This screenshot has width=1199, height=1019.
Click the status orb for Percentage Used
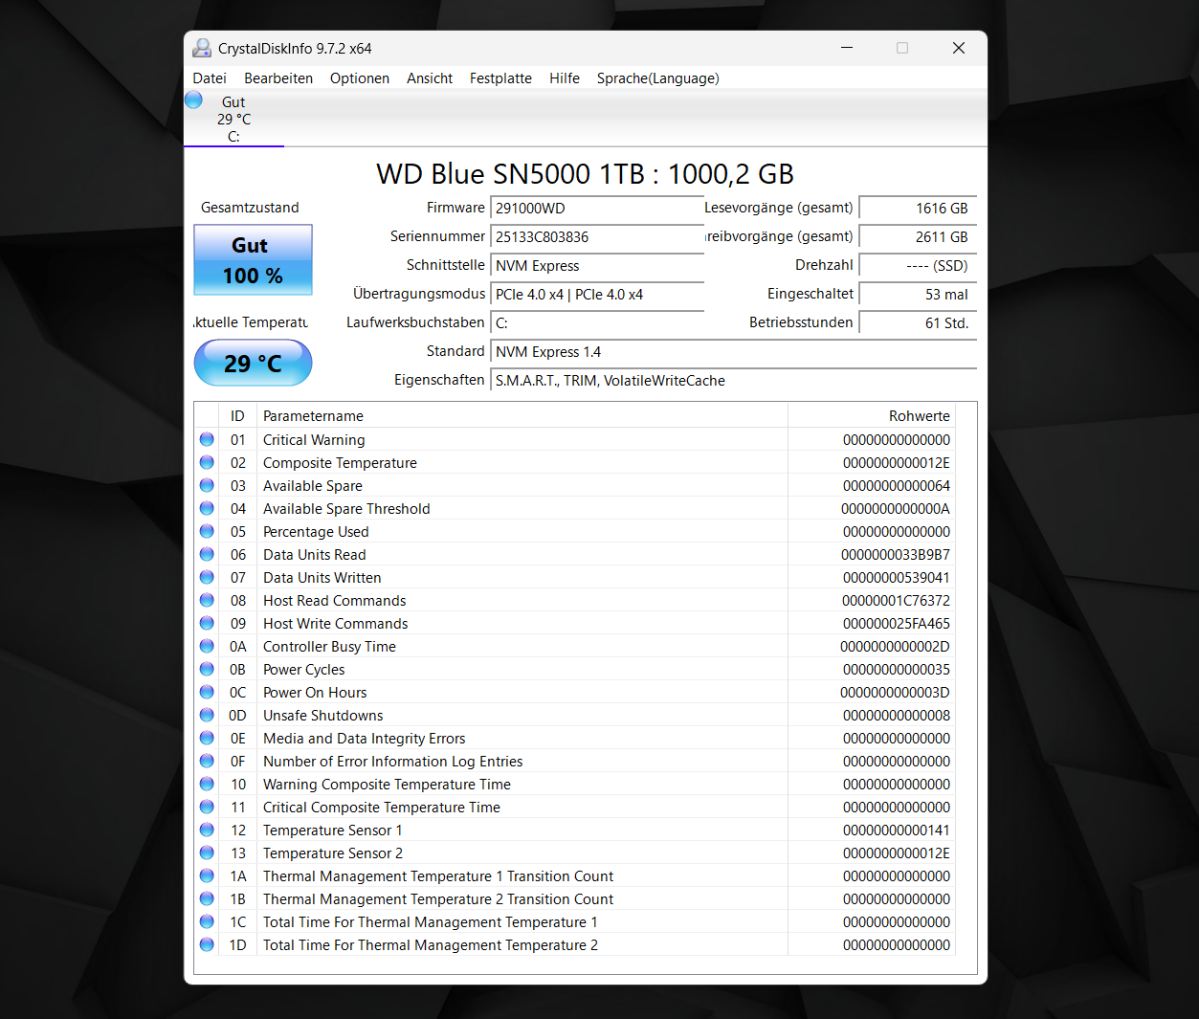[x=206, y=531]
